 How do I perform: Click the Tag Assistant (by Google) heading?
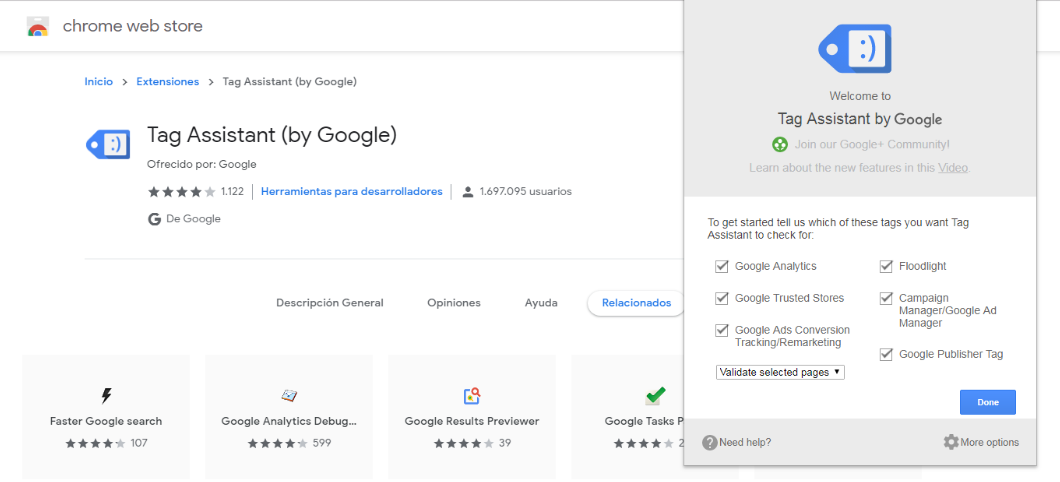[x=272, y=135]
